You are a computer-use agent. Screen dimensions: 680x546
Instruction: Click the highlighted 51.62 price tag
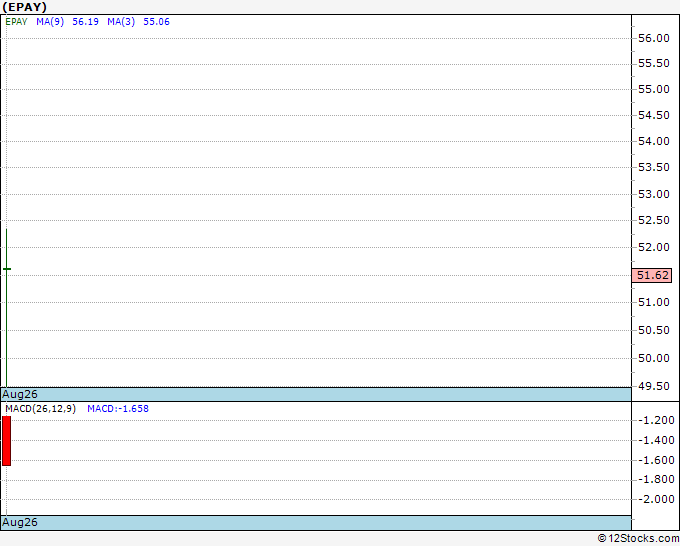(651, 275)
